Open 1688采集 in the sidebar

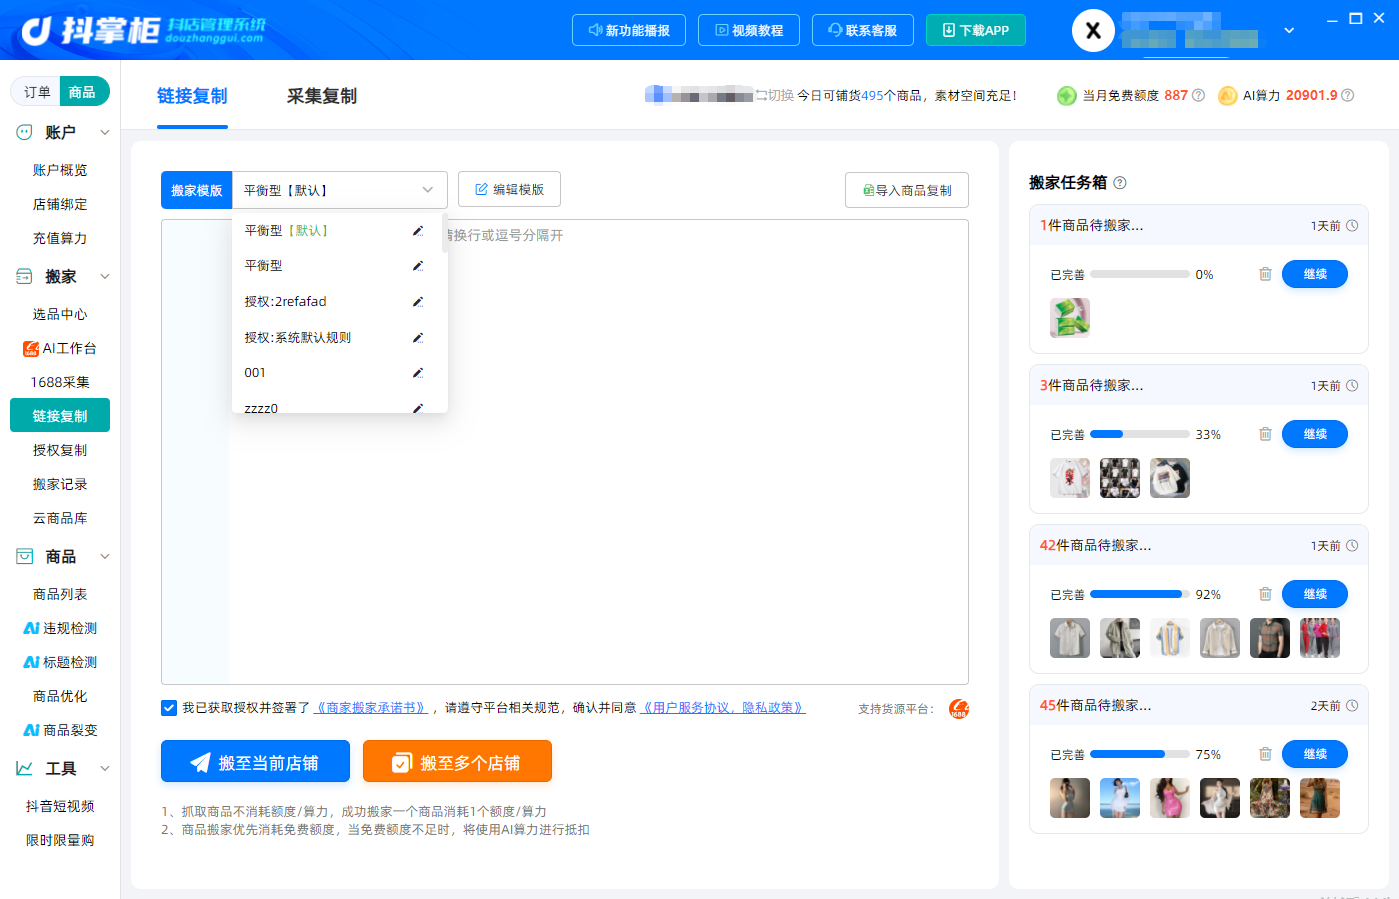(x=60, y=382)
